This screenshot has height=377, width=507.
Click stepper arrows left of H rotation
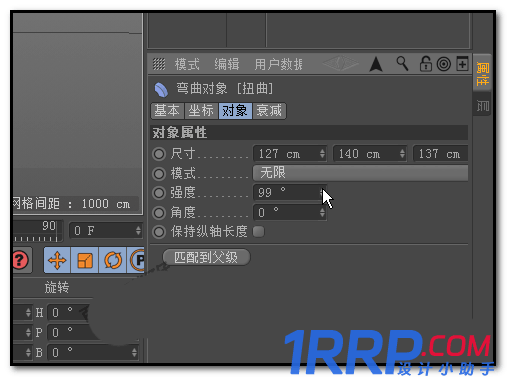click(28, 312)
